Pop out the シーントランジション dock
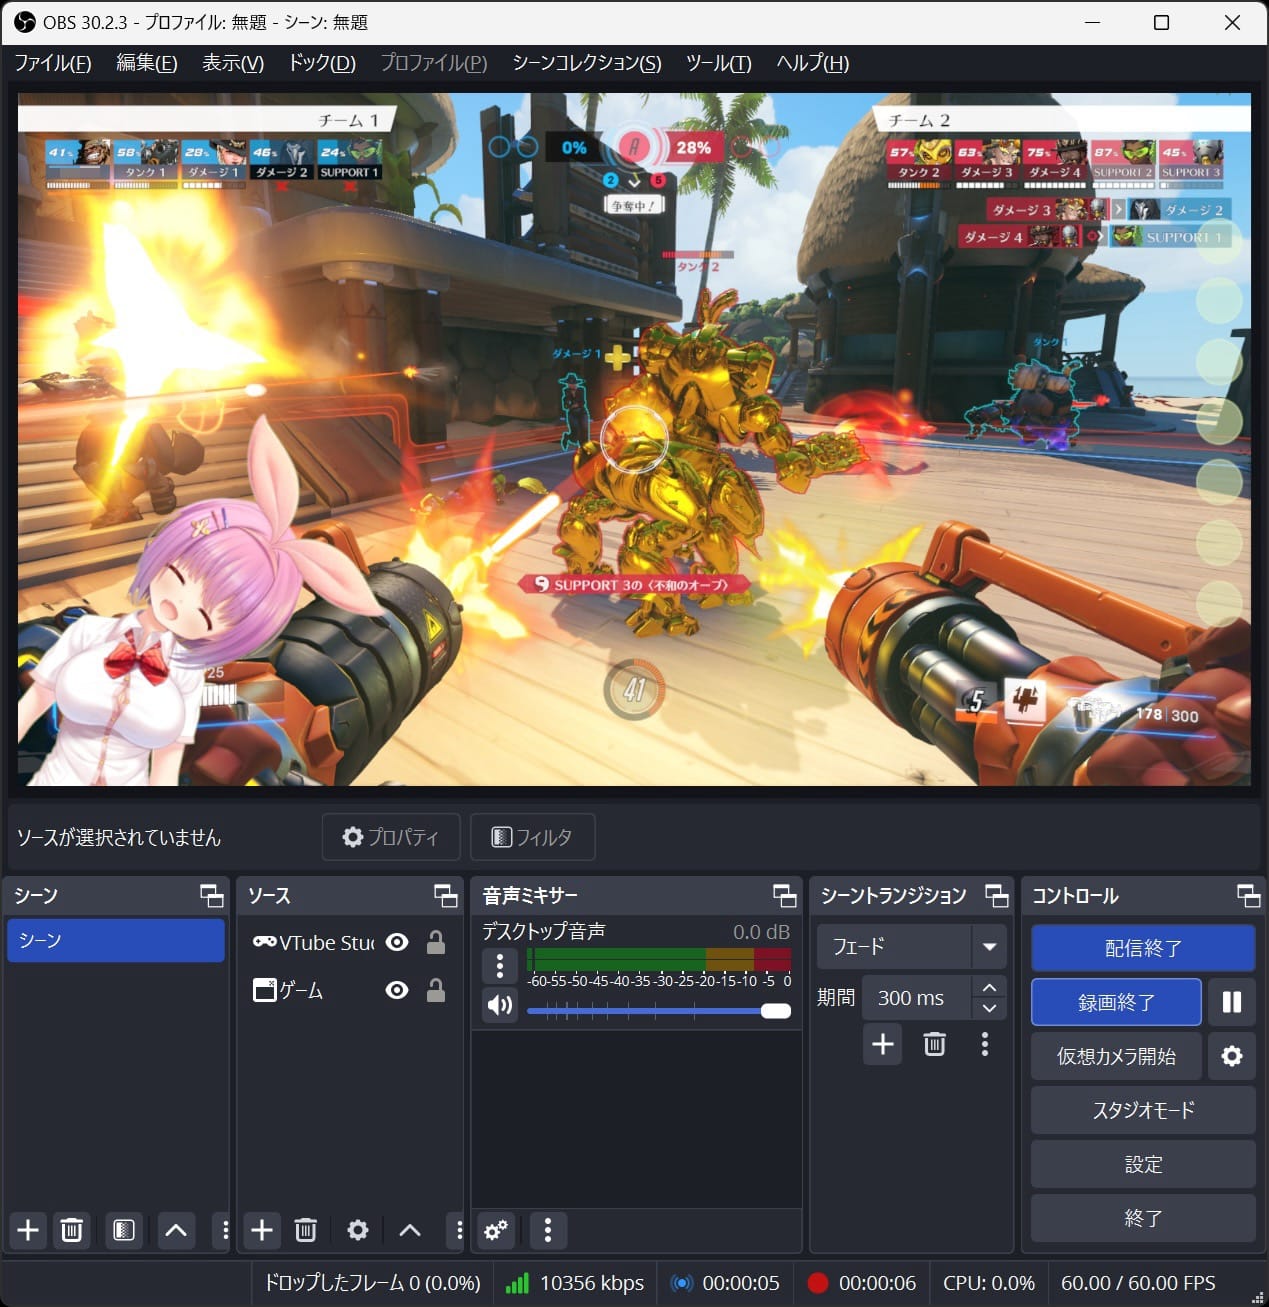 tap(997, 895)
